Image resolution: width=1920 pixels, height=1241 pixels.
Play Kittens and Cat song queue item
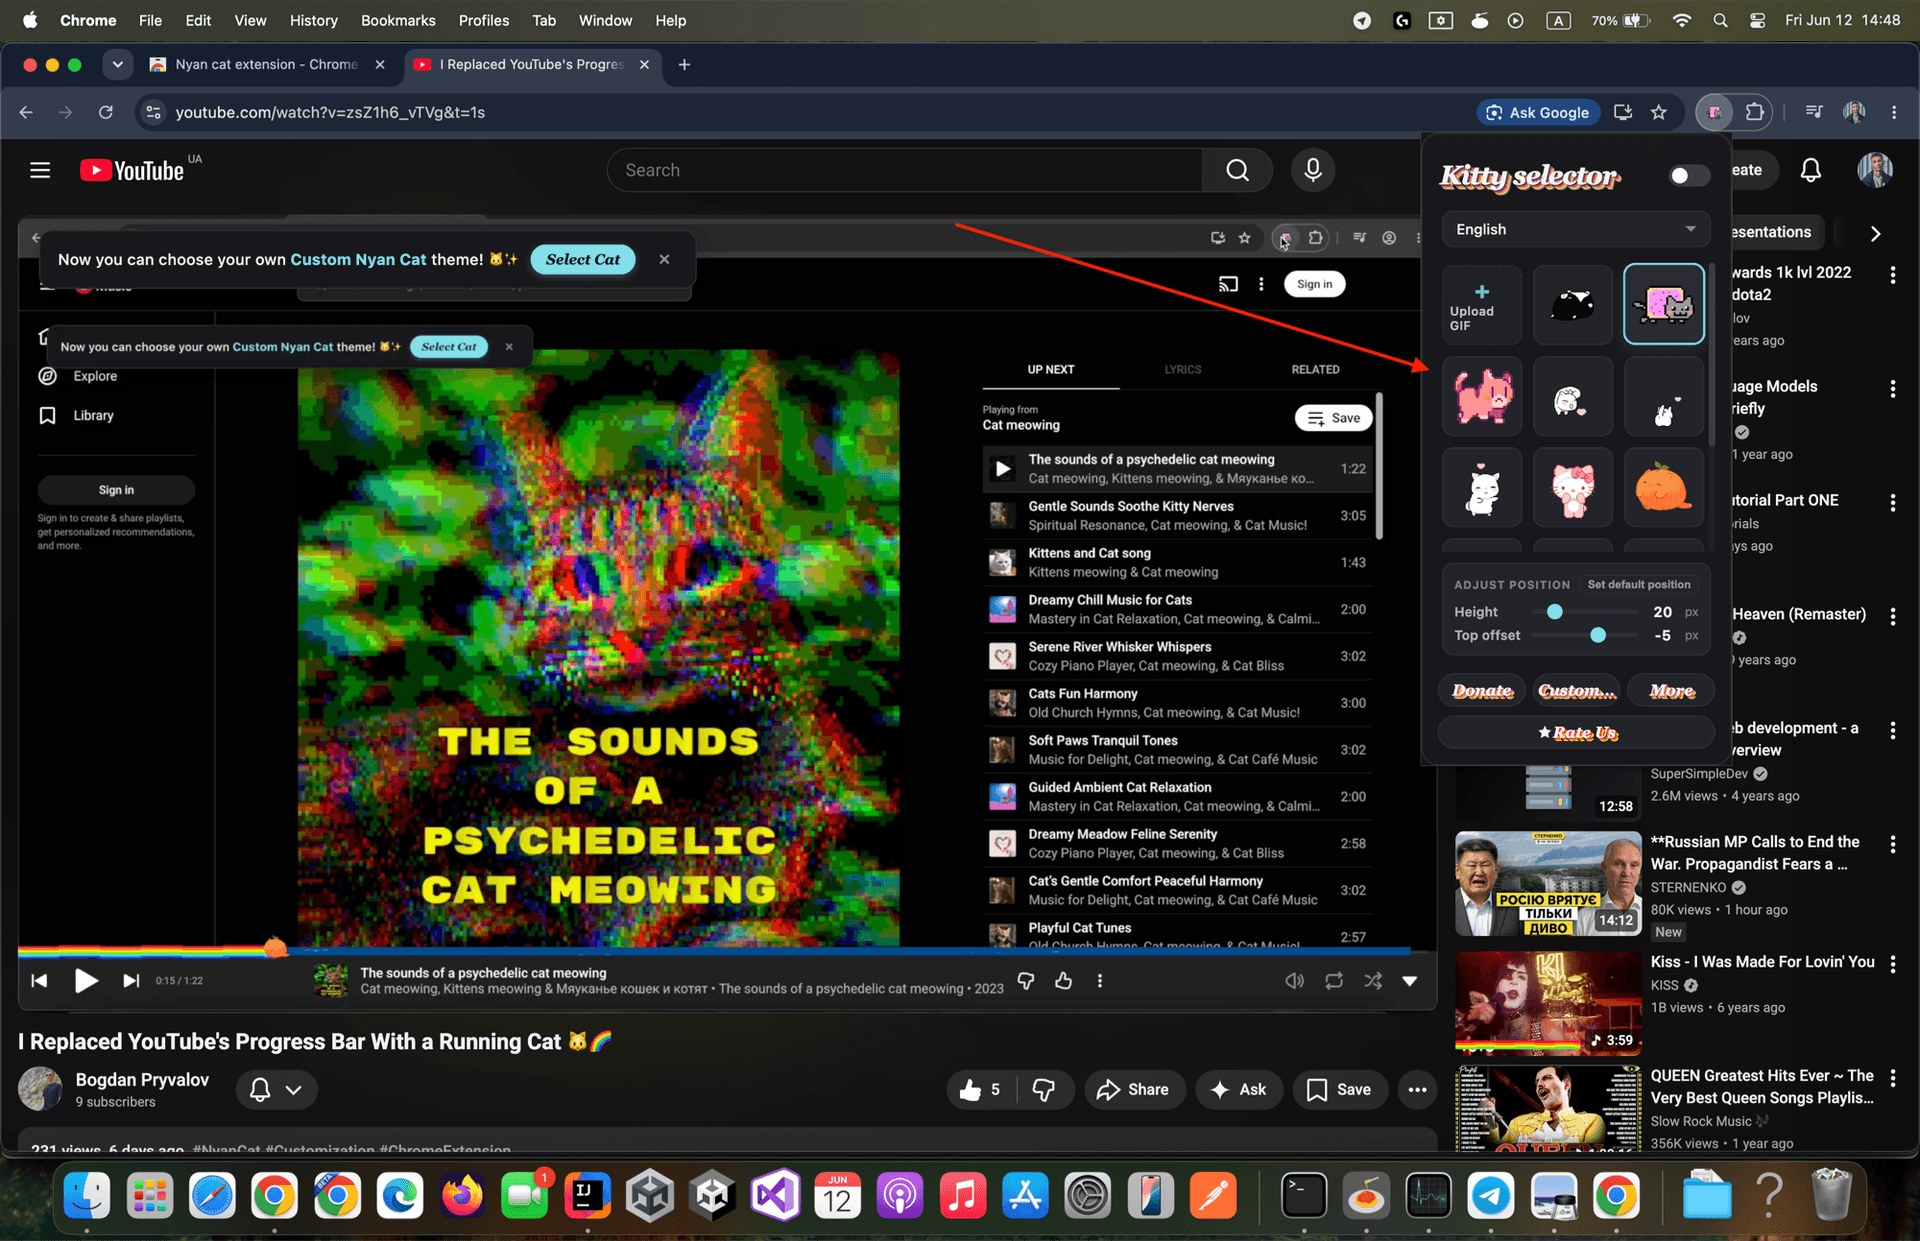[1177, 563]
